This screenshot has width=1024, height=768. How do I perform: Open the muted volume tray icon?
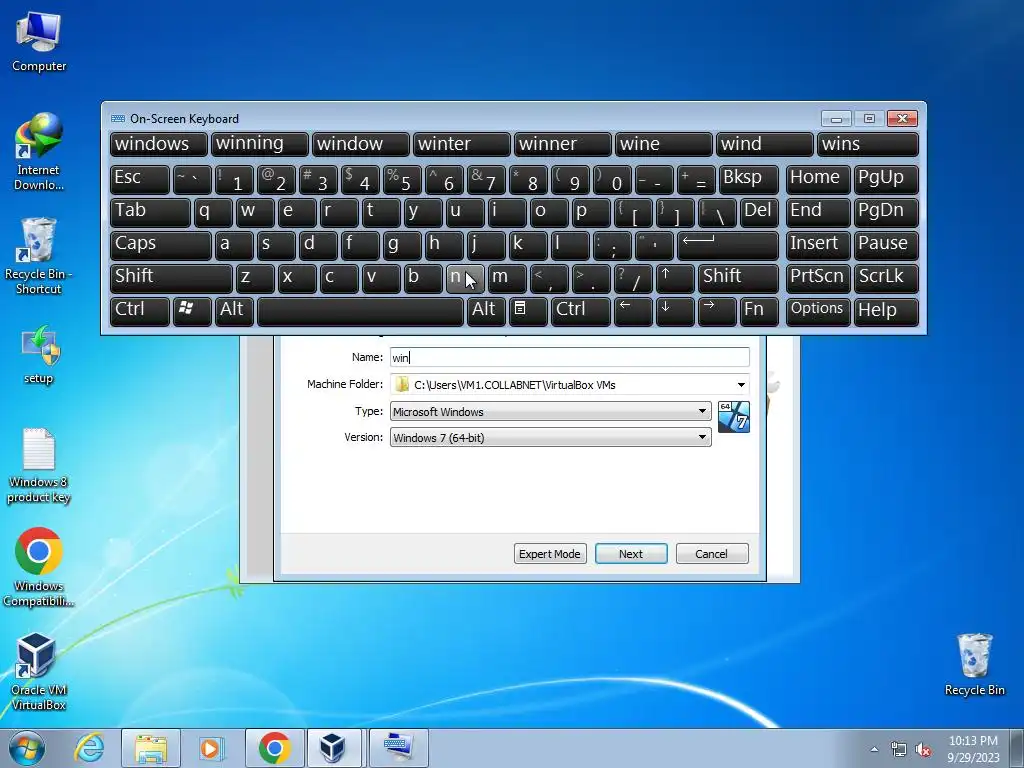click(923, 749)
